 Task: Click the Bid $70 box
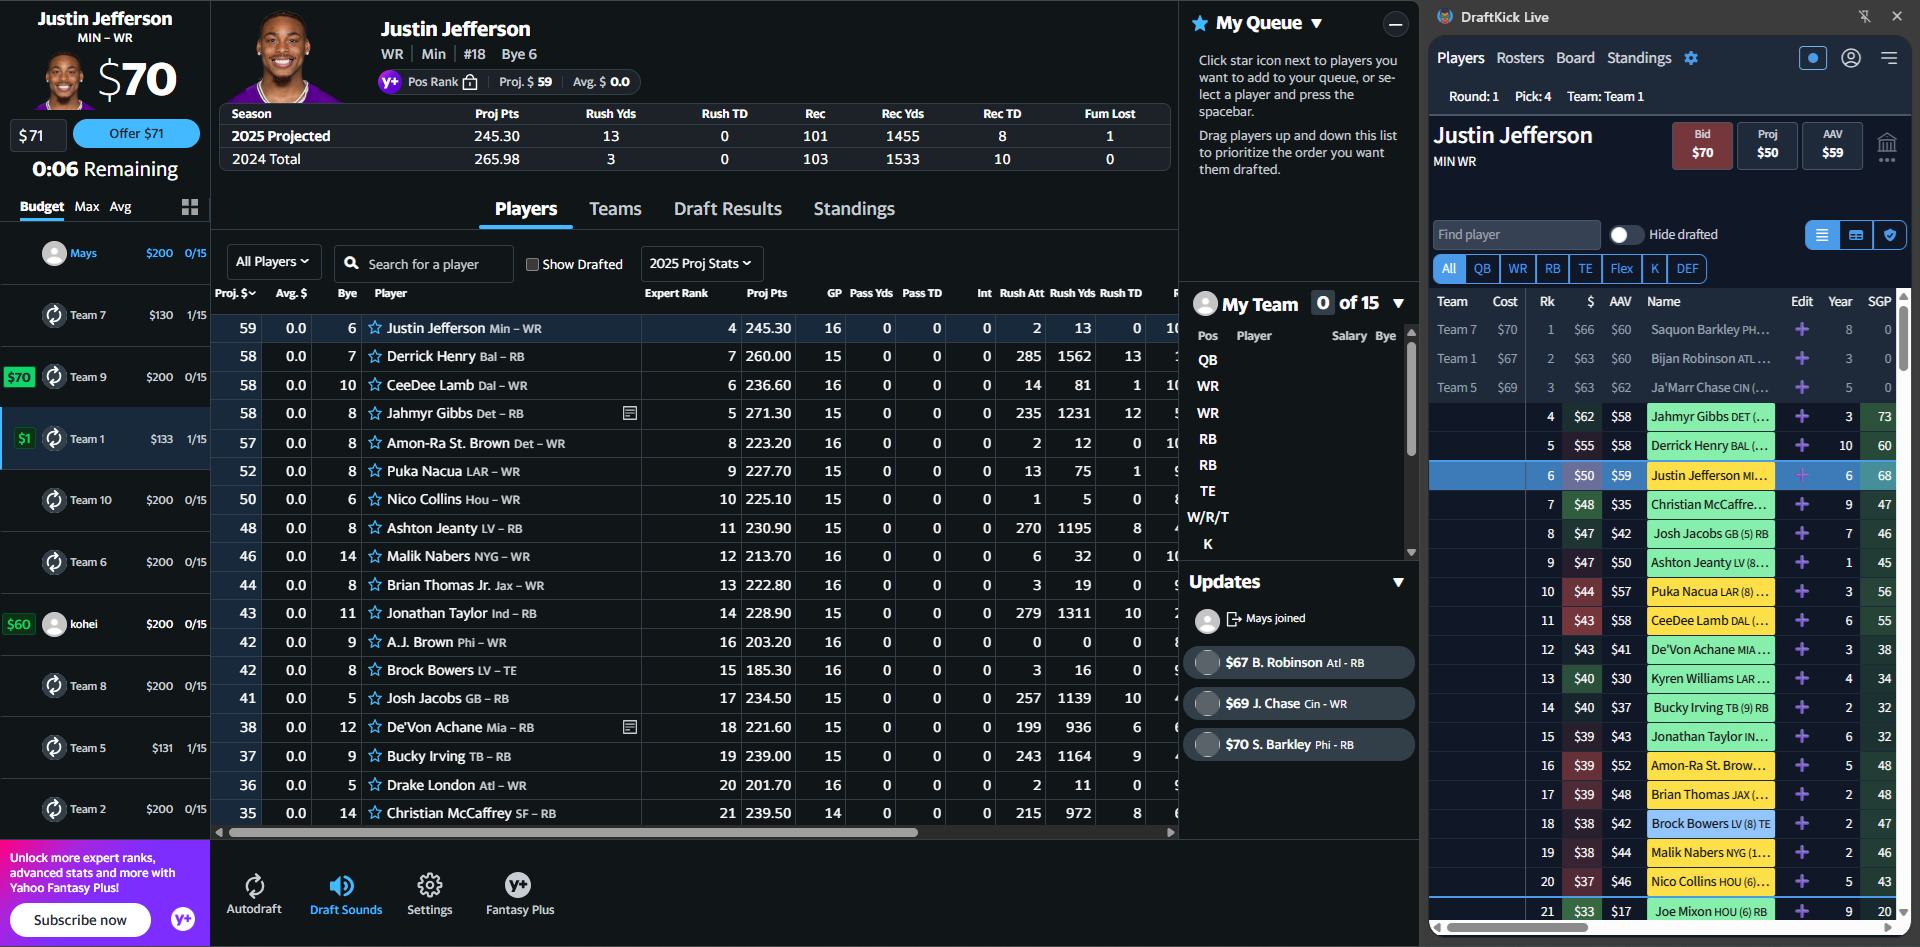point(1702,145)
